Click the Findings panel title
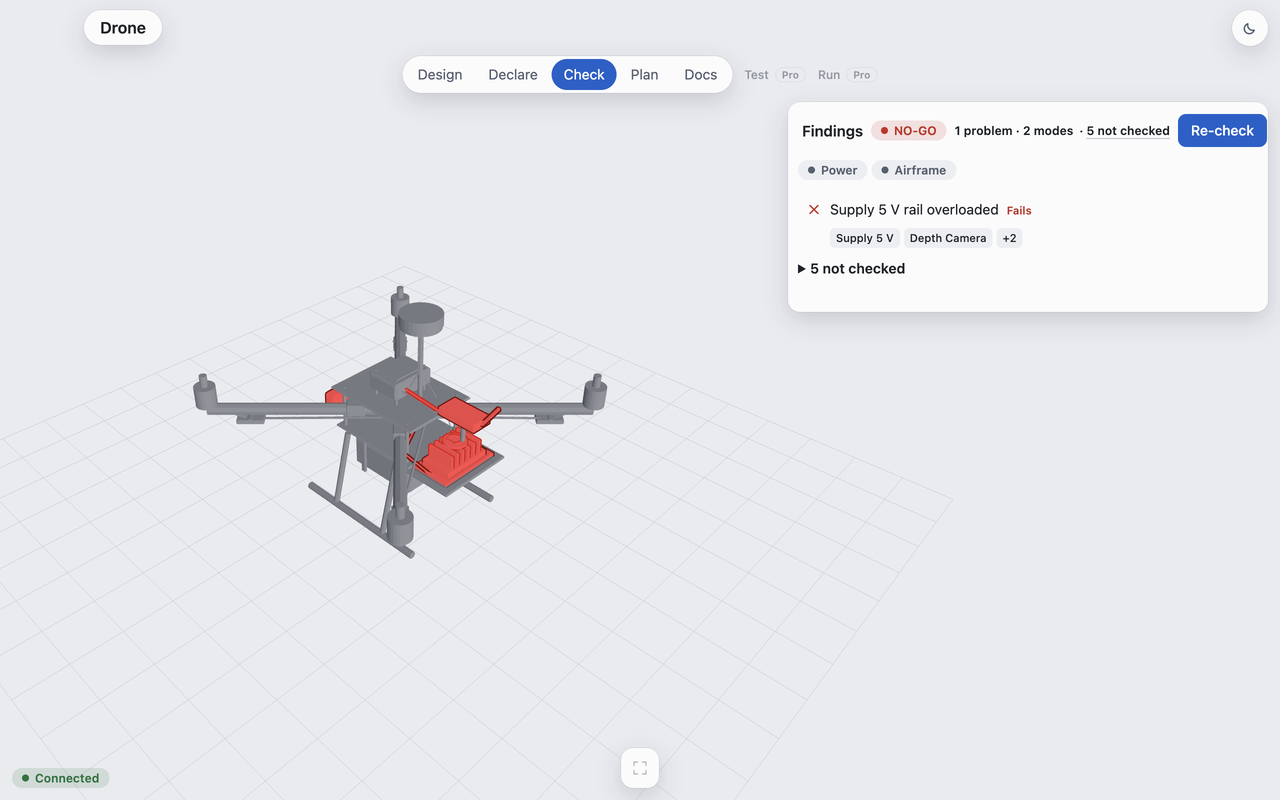Viewport: 1280px width, 800px height. (832, 131)
